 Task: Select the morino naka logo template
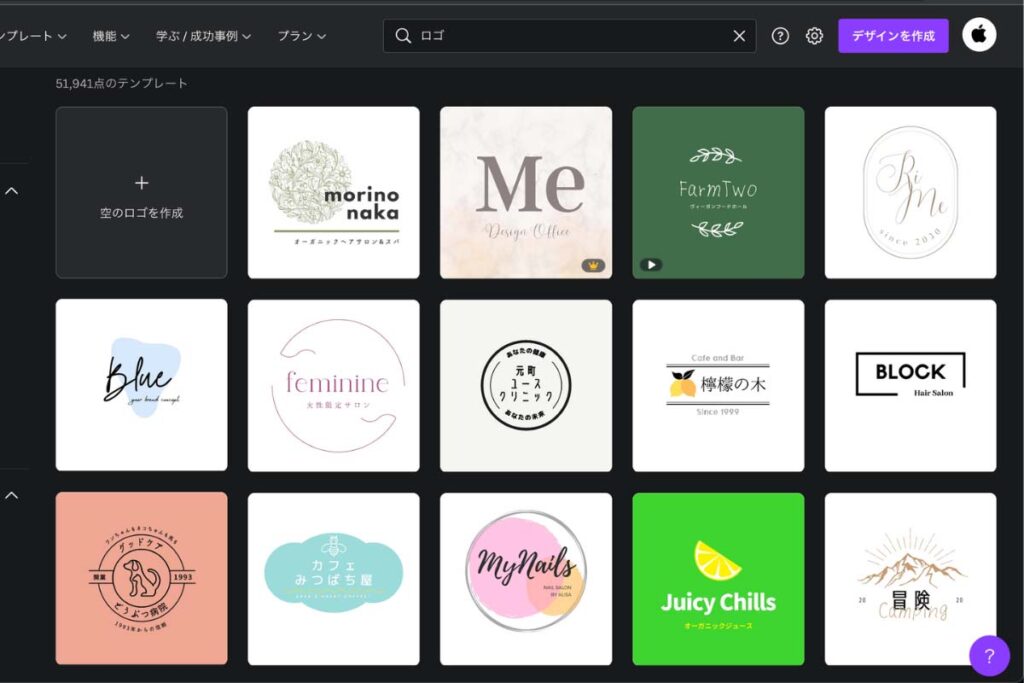[334, 190]
